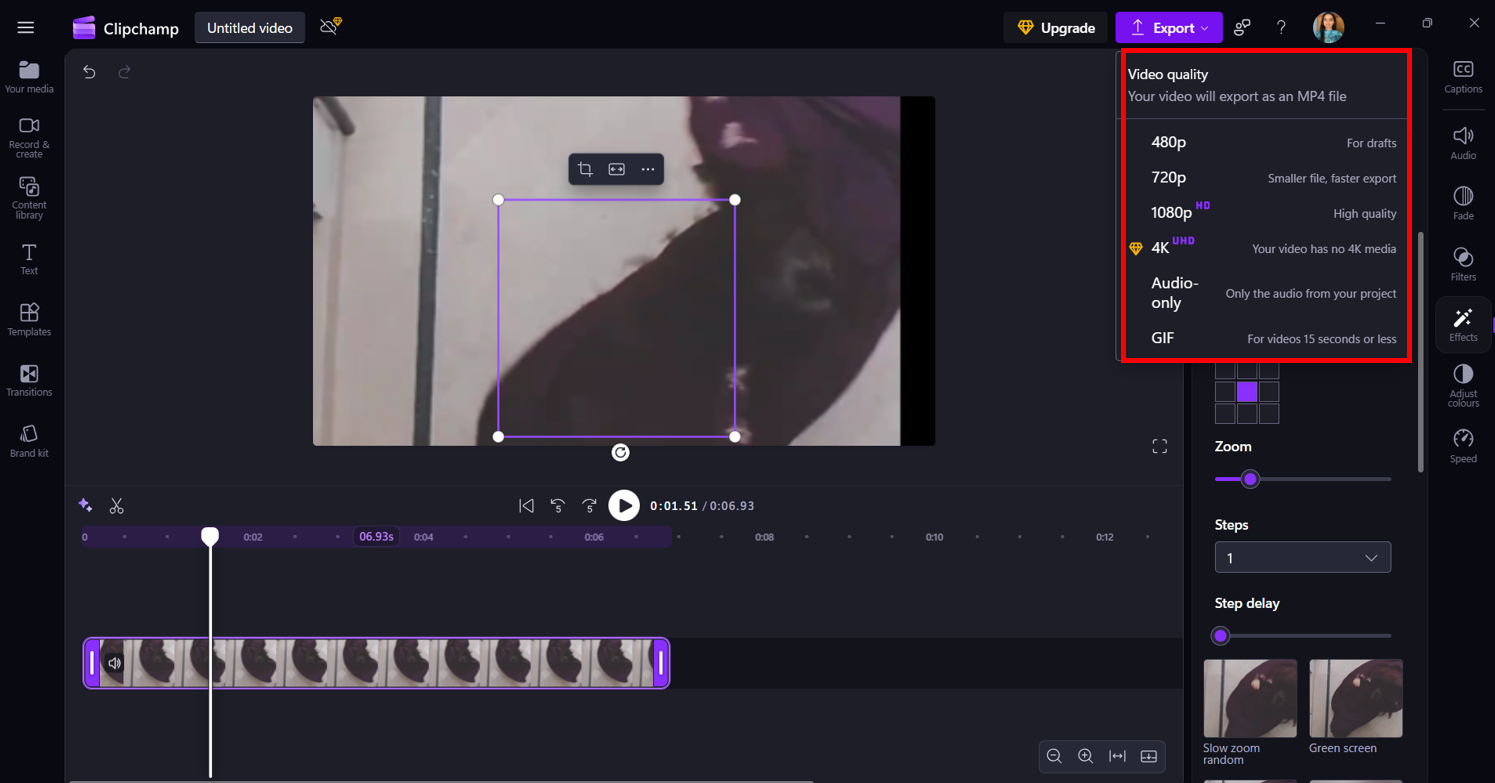The image size is (1495, 783).
Task: Click the Step delay slider
Action: point(1221,636)
